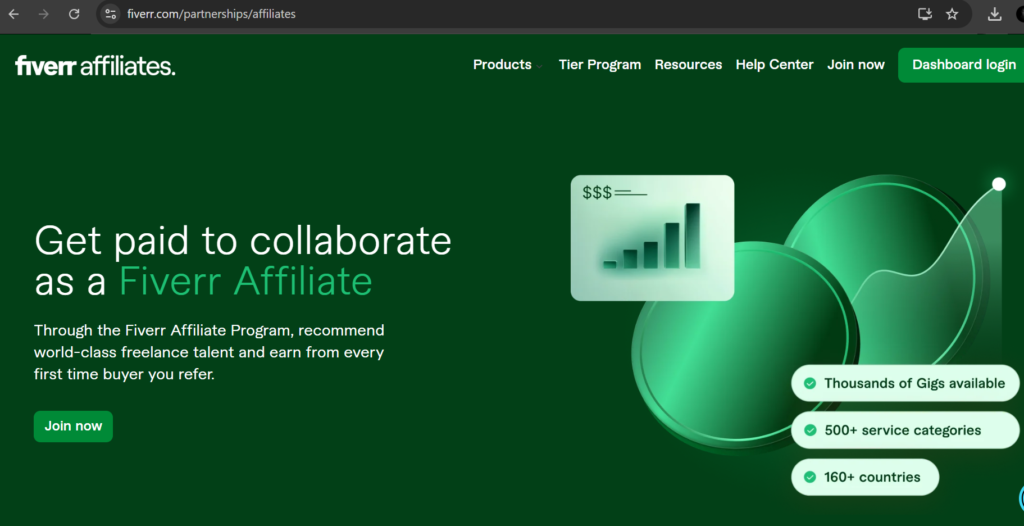Screen dimensions: 1024x526
Task: Open site information icon in address bar
Action: tap(110, 14)
